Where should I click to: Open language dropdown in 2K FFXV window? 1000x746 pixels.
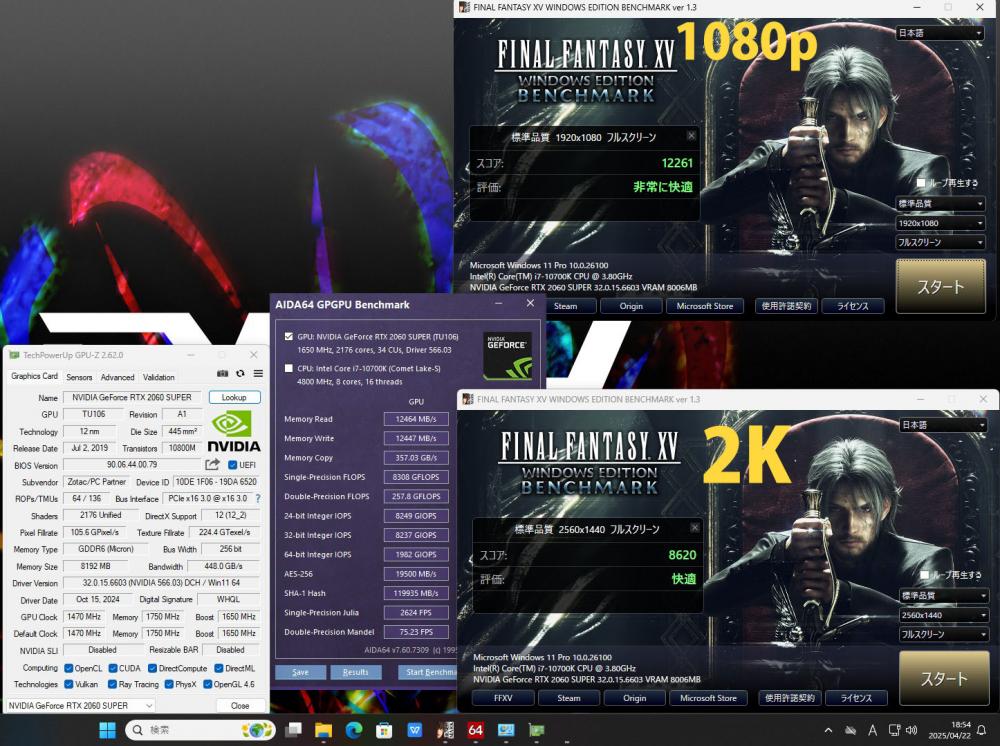point(943,425)
